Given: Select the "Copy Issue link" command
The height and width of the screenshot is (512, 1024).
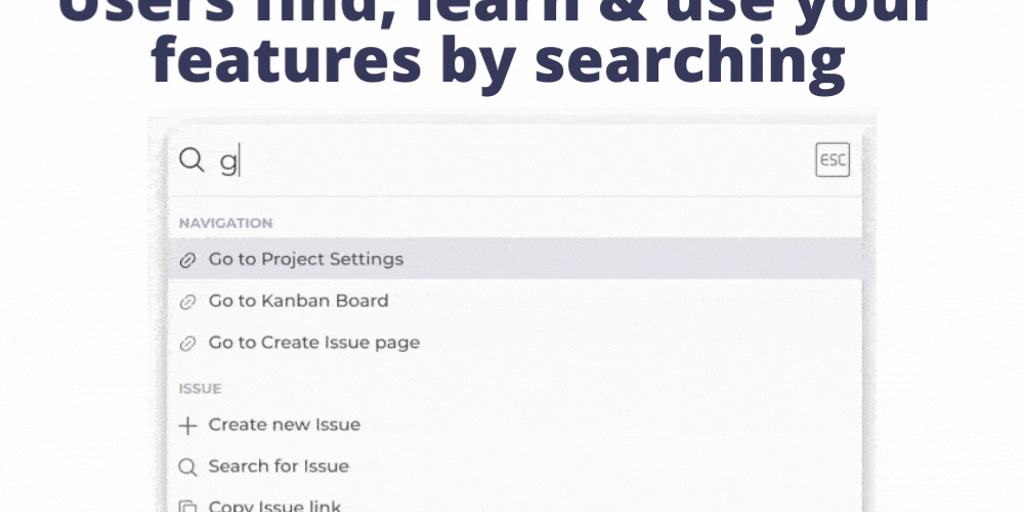Looking at the screenshot, I should click(274, 506).
